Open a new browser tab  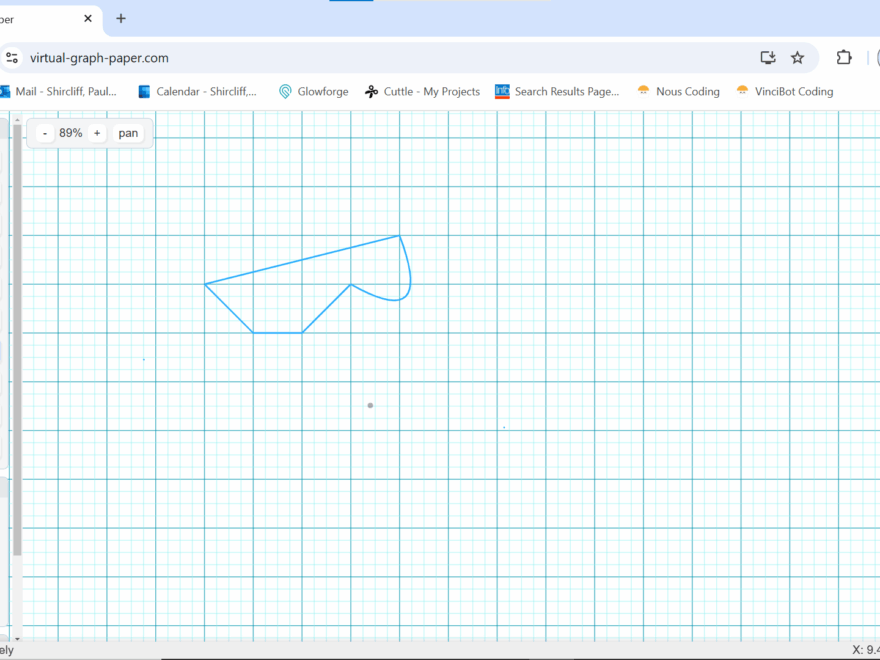[x=121, y=18]
